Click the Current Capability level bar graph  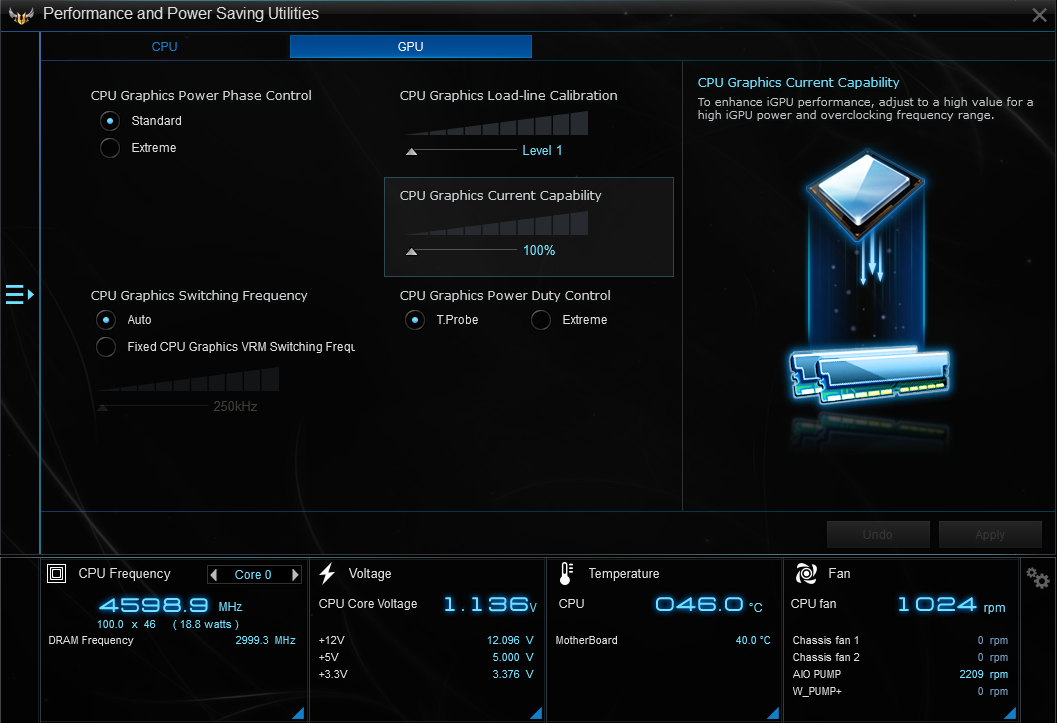click(497, 223)
